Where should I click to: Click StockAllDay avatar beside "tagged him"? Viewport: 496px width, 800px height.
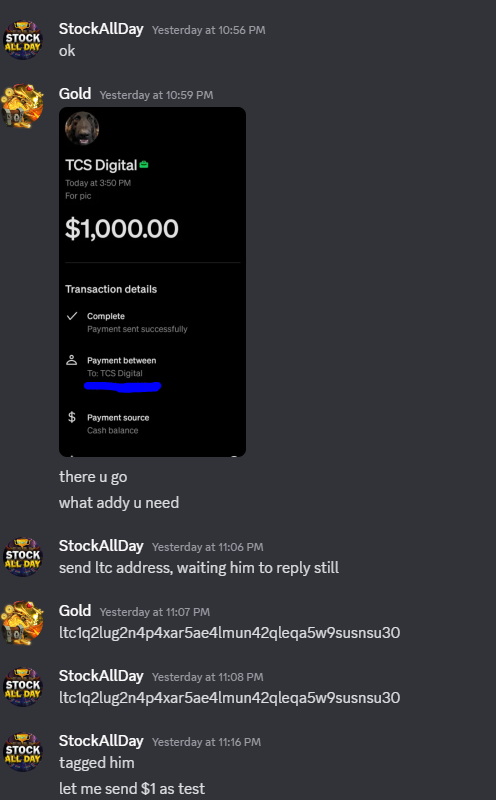click(22, 752)
